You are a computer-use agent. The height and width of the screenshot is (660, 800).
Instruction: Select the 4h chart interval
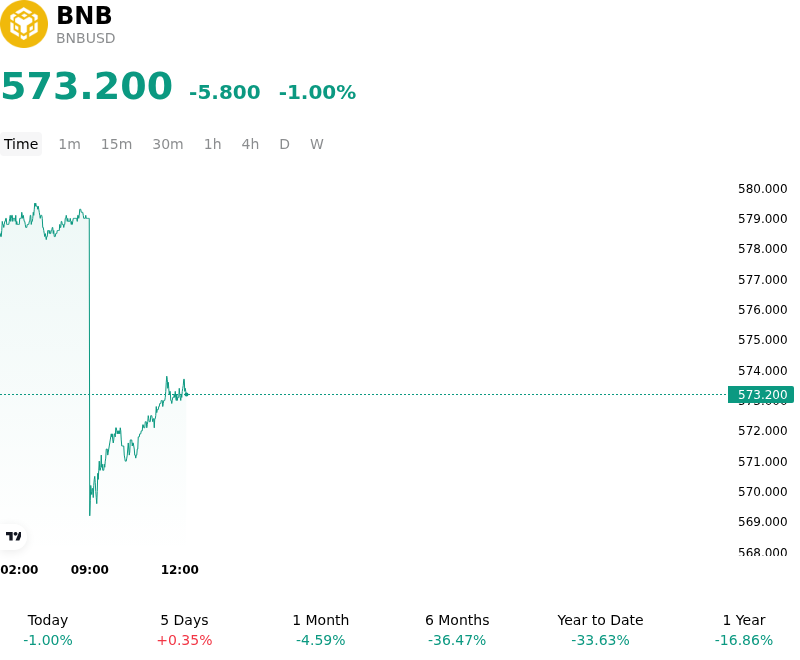coord(250,144)
